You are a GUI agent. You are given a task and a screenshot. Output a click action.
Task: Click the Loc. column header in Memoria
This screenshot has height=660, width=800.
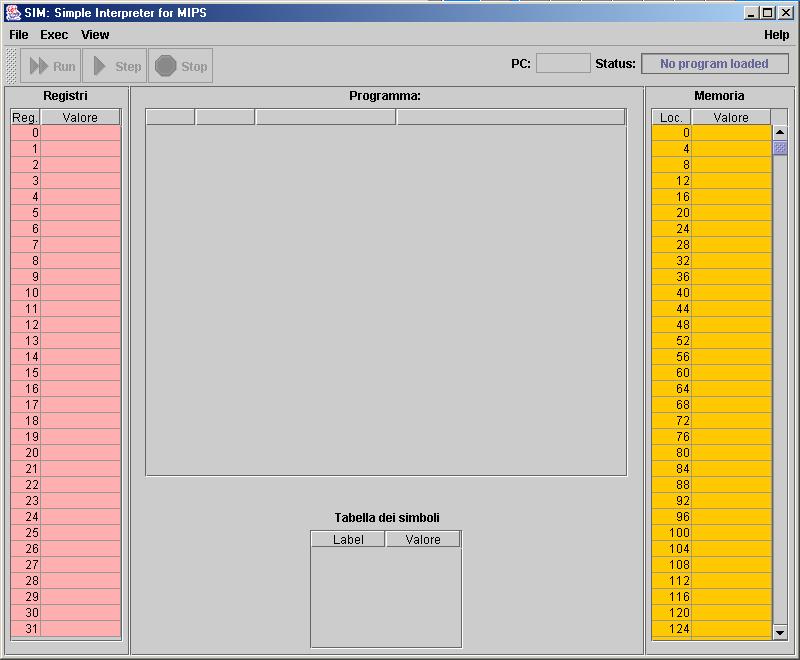point(671,117)
